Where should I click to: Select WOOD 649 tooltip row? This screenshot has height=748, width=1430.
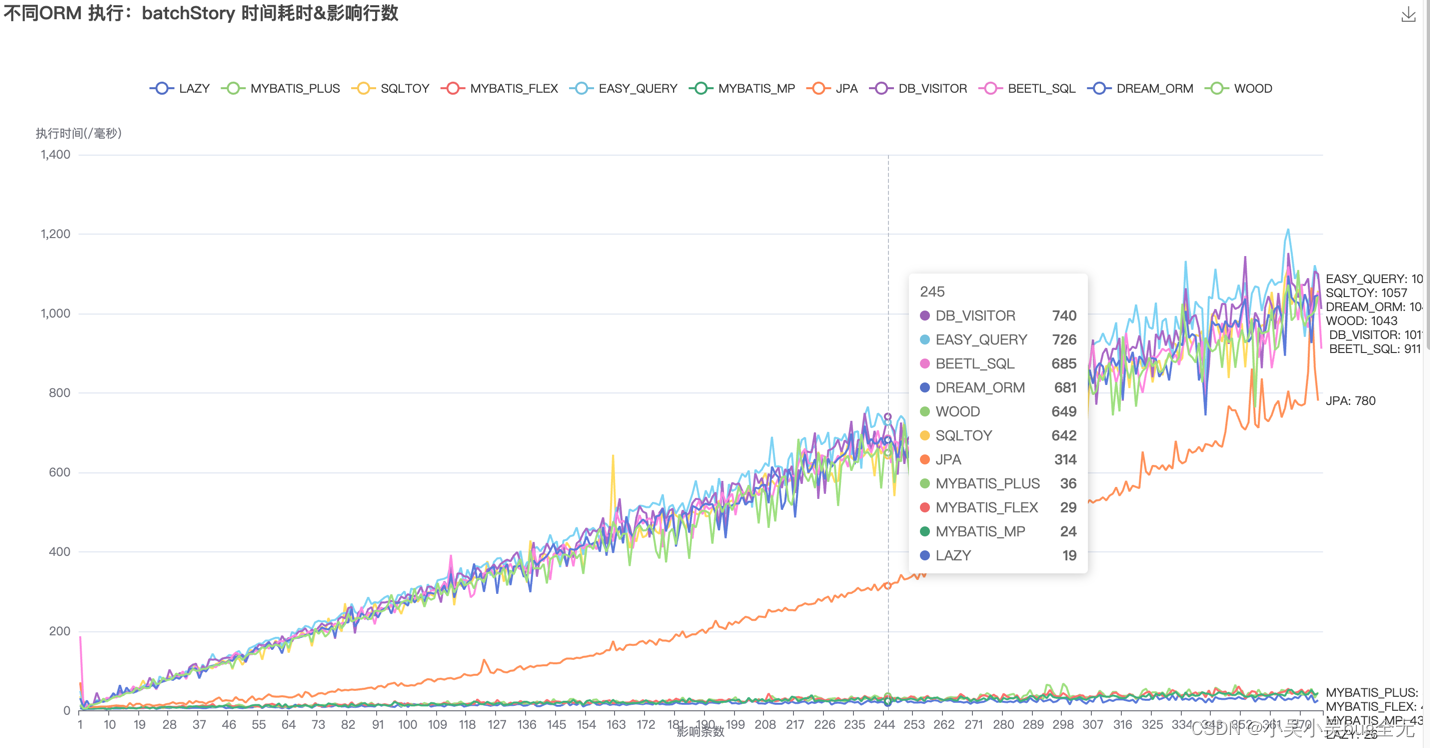click(x=998, y=412)
